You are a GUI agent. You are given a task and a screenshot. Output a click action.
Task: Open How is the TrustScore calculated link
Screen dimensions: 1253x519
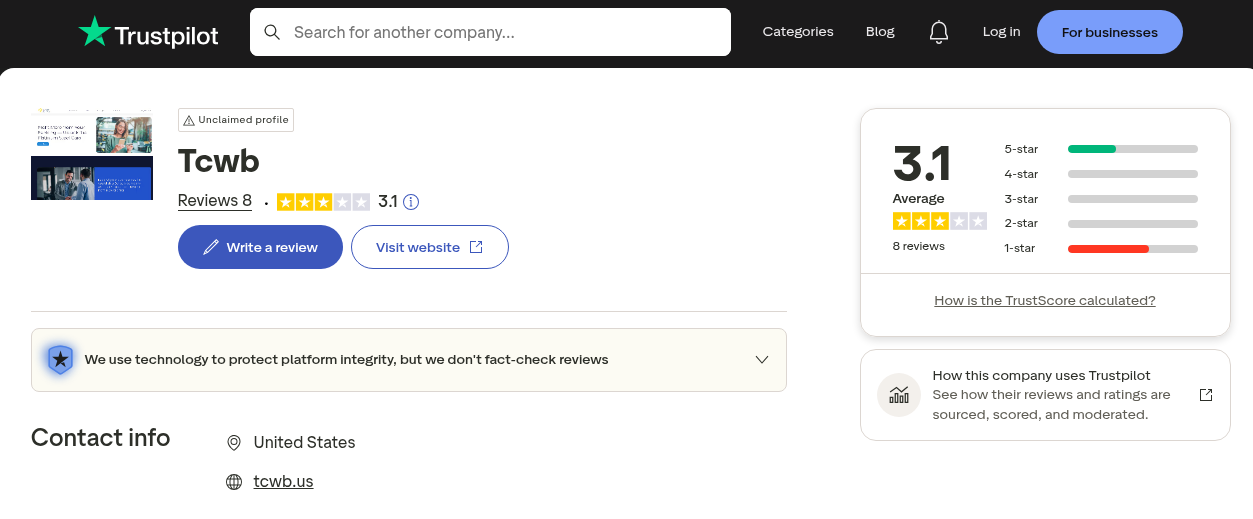coord(1044,300)
